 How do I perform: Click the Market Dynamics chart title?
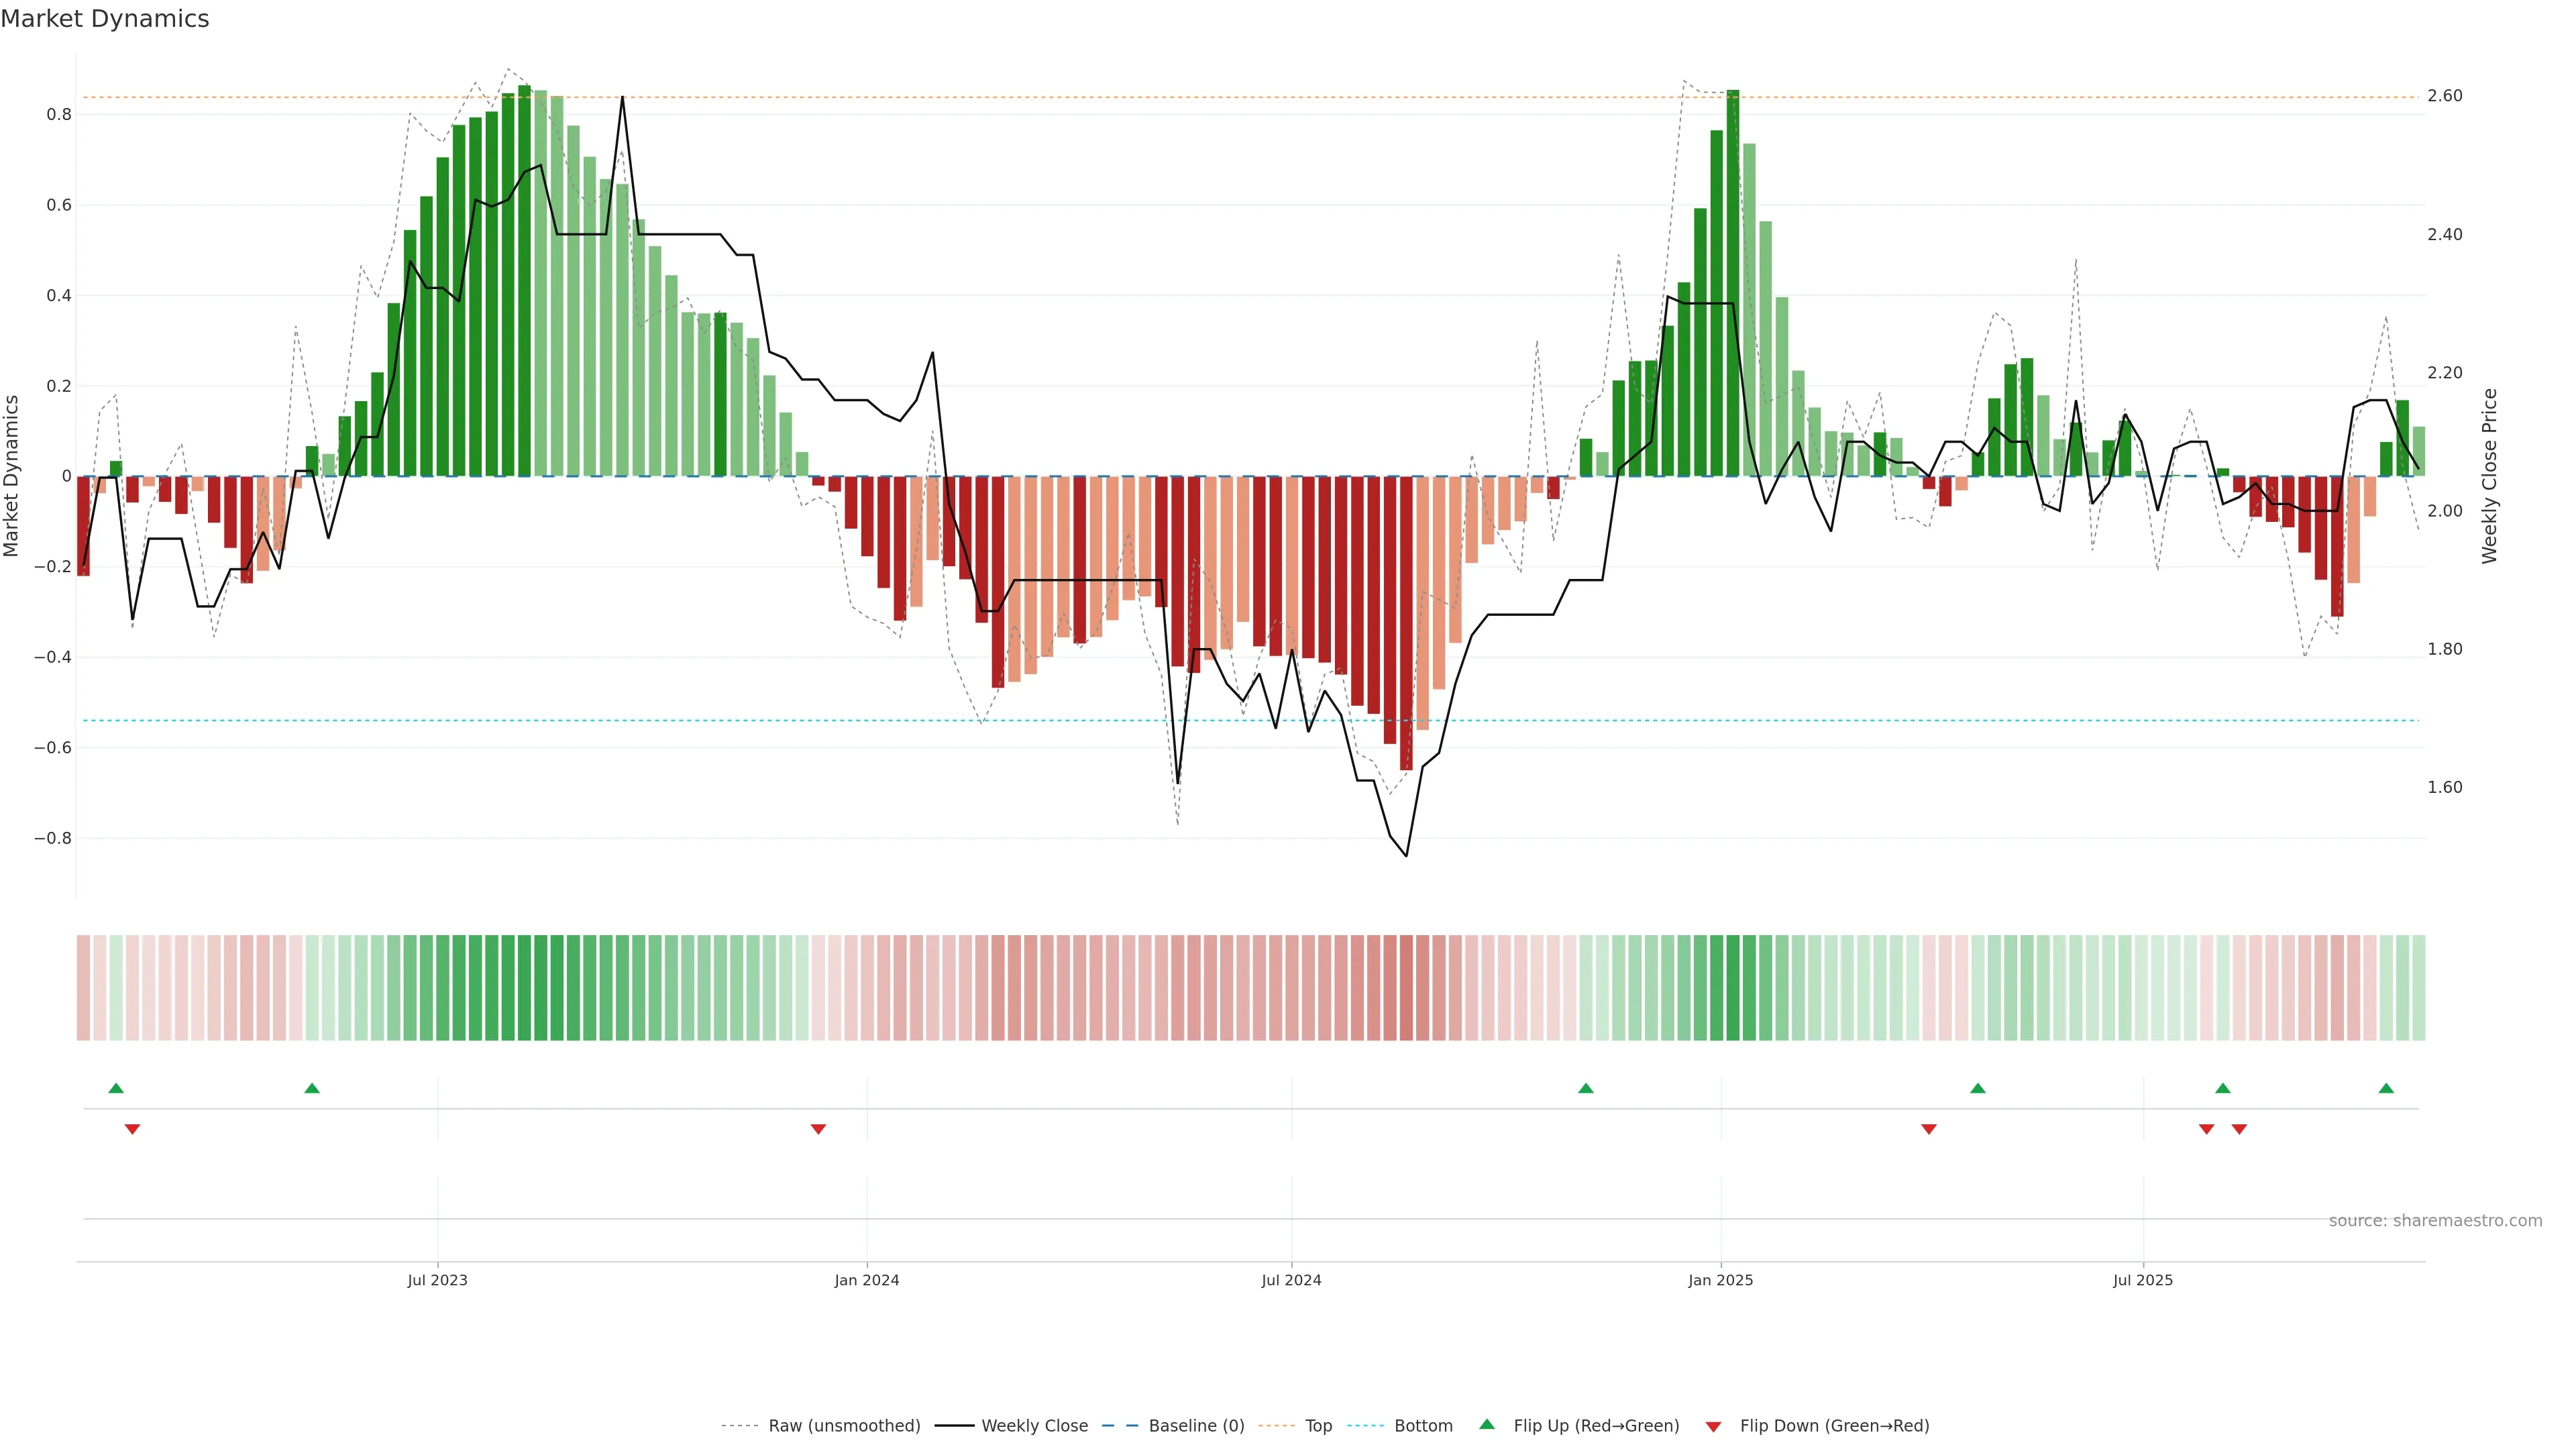[x=105, y=19]
